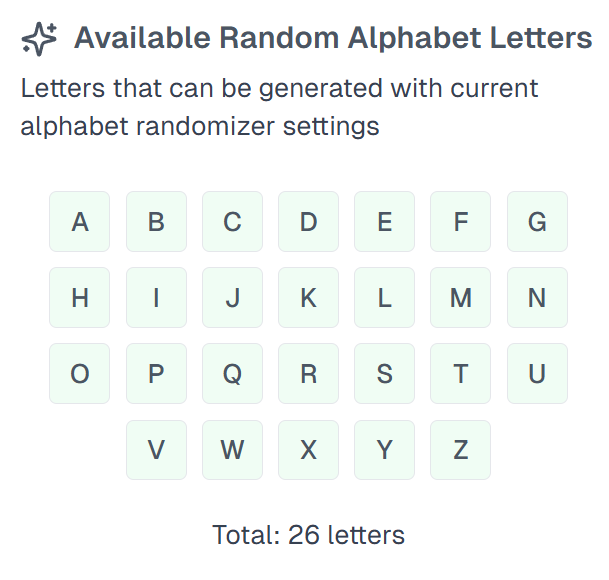
Task: Click the Total: 26 letters text
Action: click(x=308, y=535)
